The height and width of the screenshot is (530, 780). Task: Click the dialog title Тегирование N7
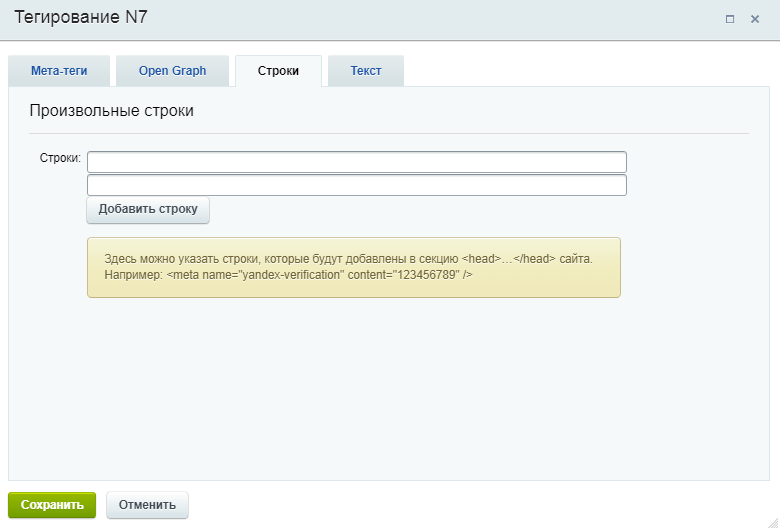(80, 18)
